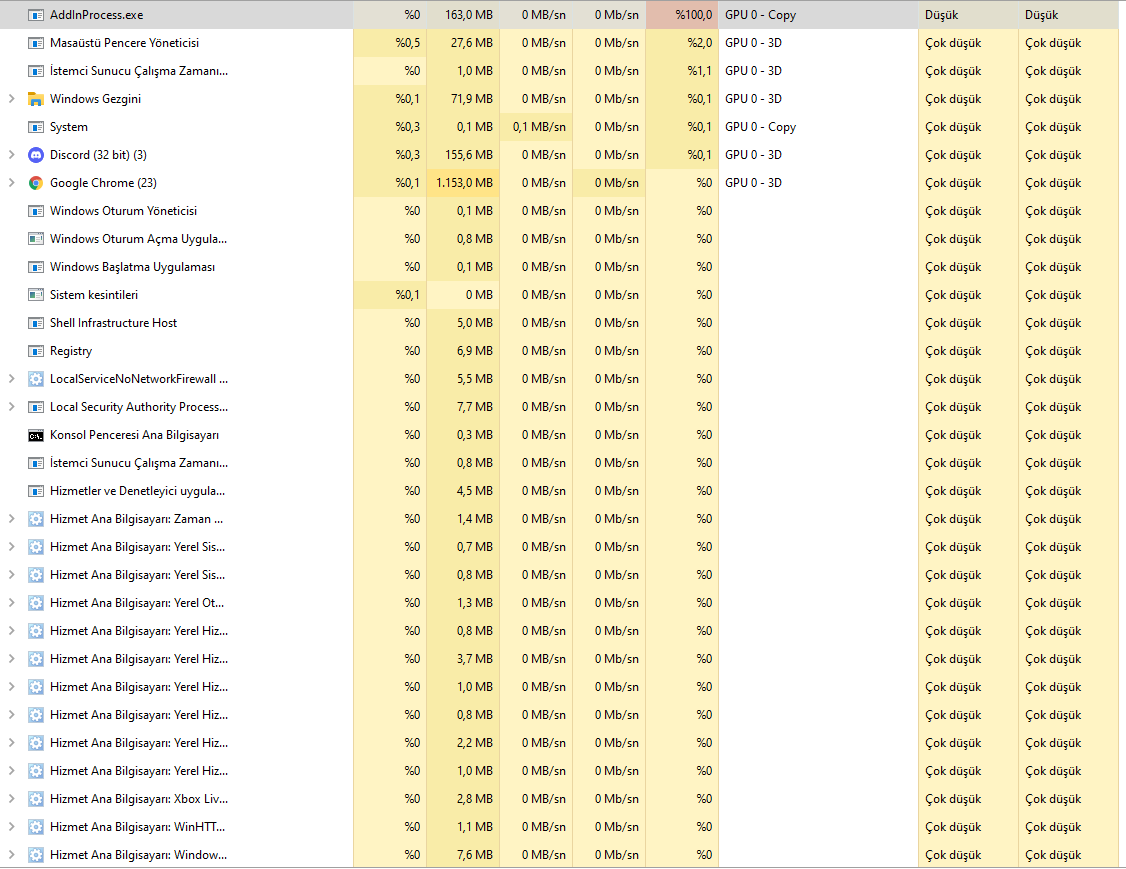This screenshot has width=1126, height=869.
Task: Click the Discord application icon
Action: pos(36,155)
